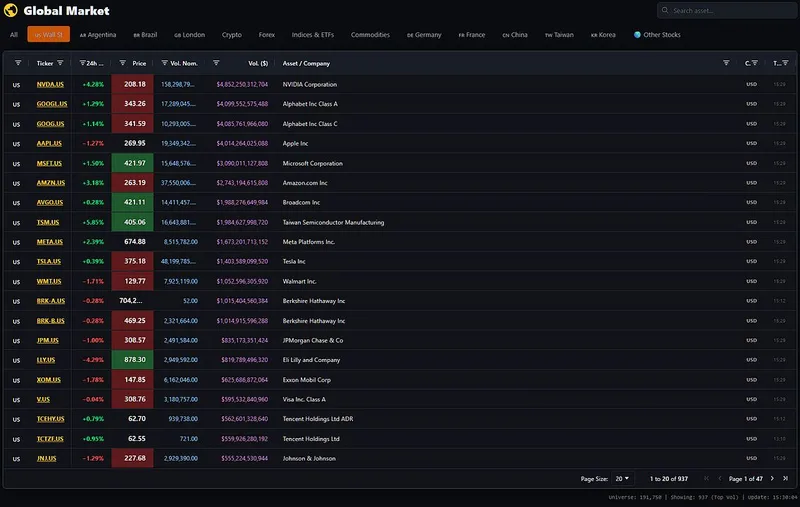Switch to the Crypto tab
This screenshot has height=507, width=800.
tap(232, 35)
